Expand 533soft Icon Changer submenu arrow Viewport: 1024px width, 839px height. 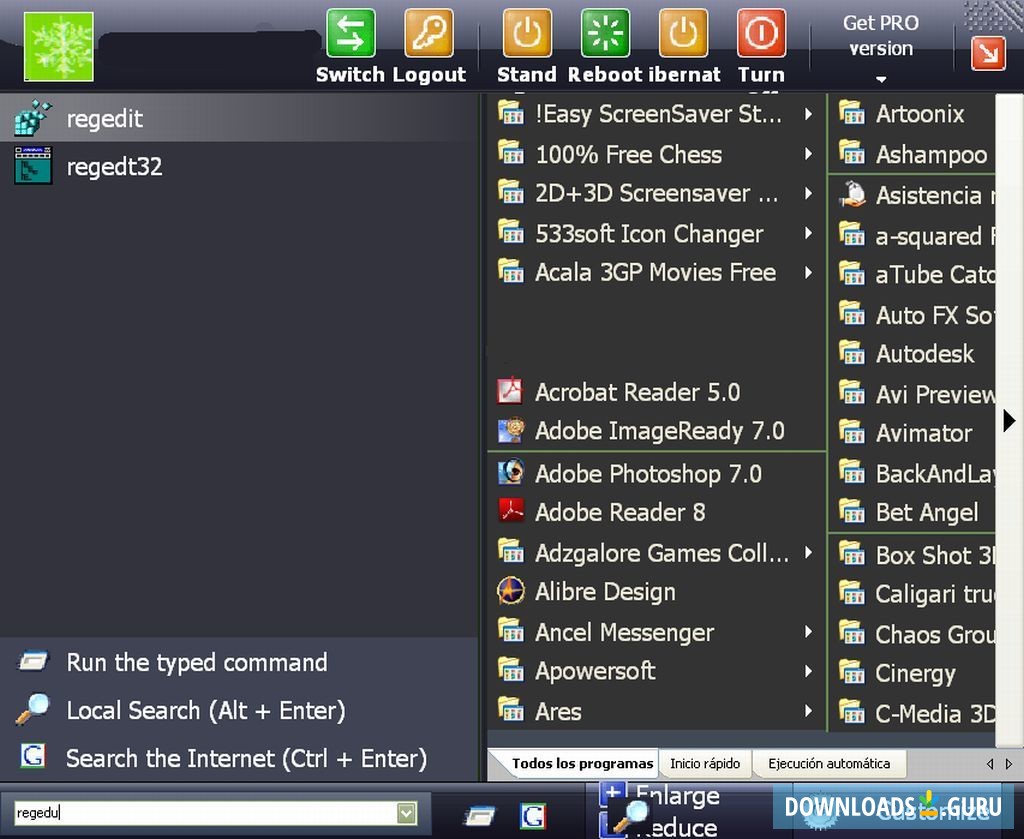(808, 233)
